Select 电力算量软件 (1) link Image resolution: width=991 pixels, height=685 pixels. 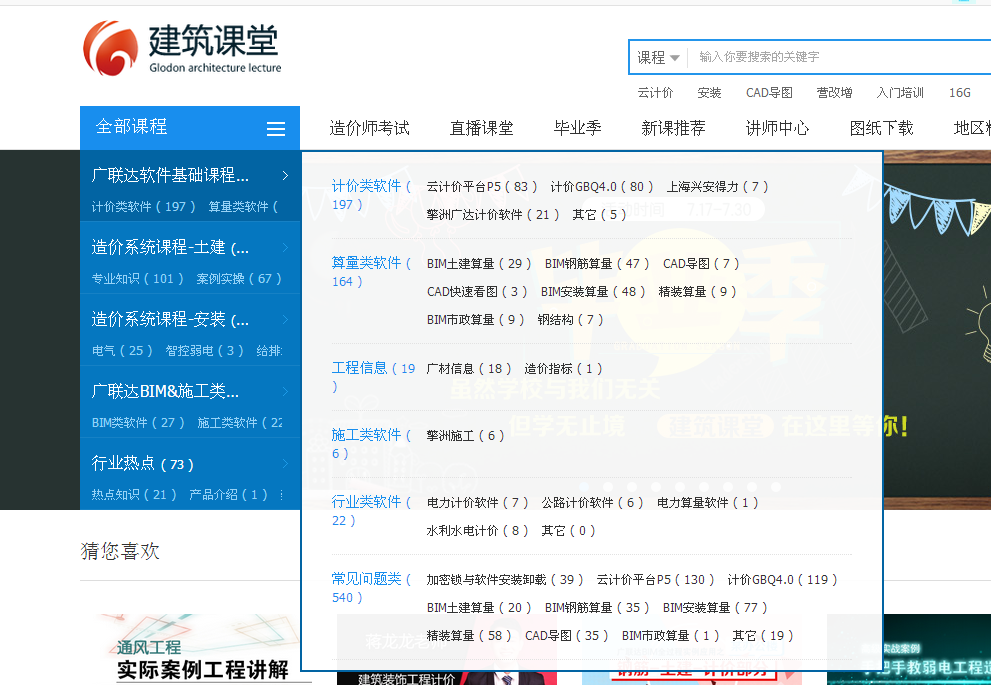[x=707, y=503]
